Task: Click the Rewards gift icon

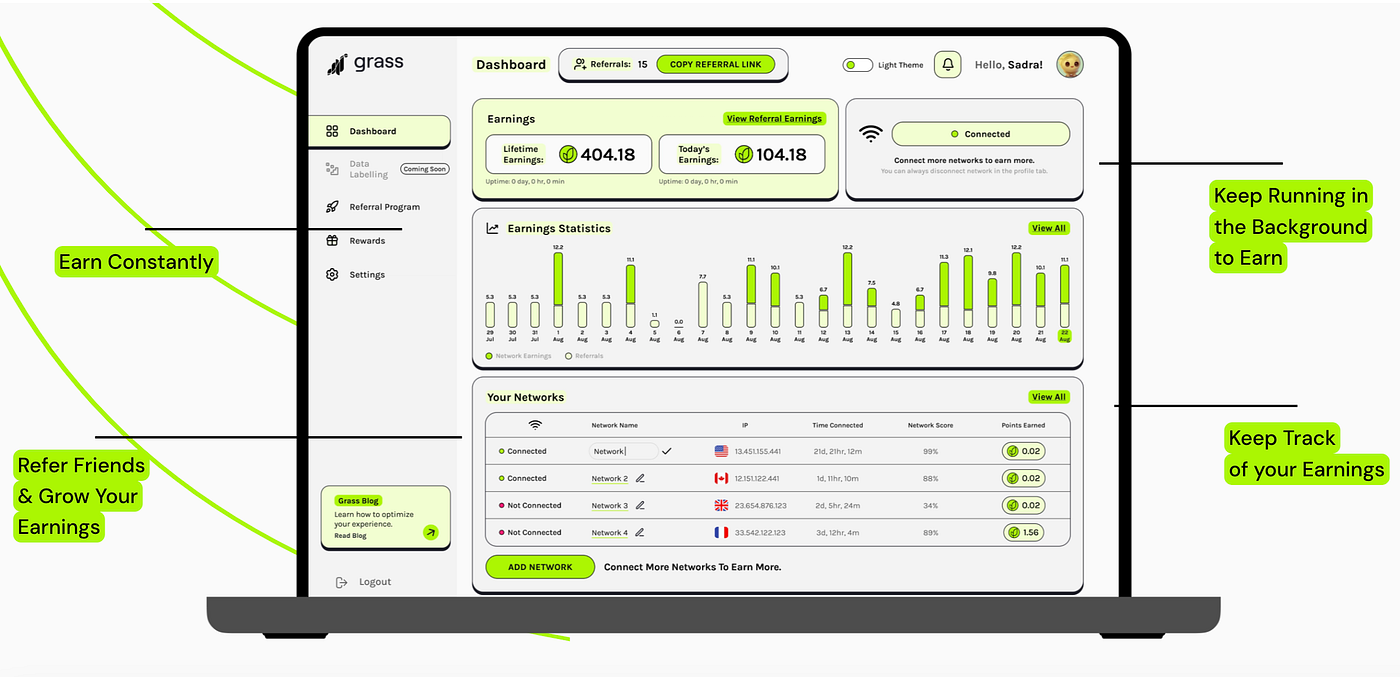Action: 332,241
